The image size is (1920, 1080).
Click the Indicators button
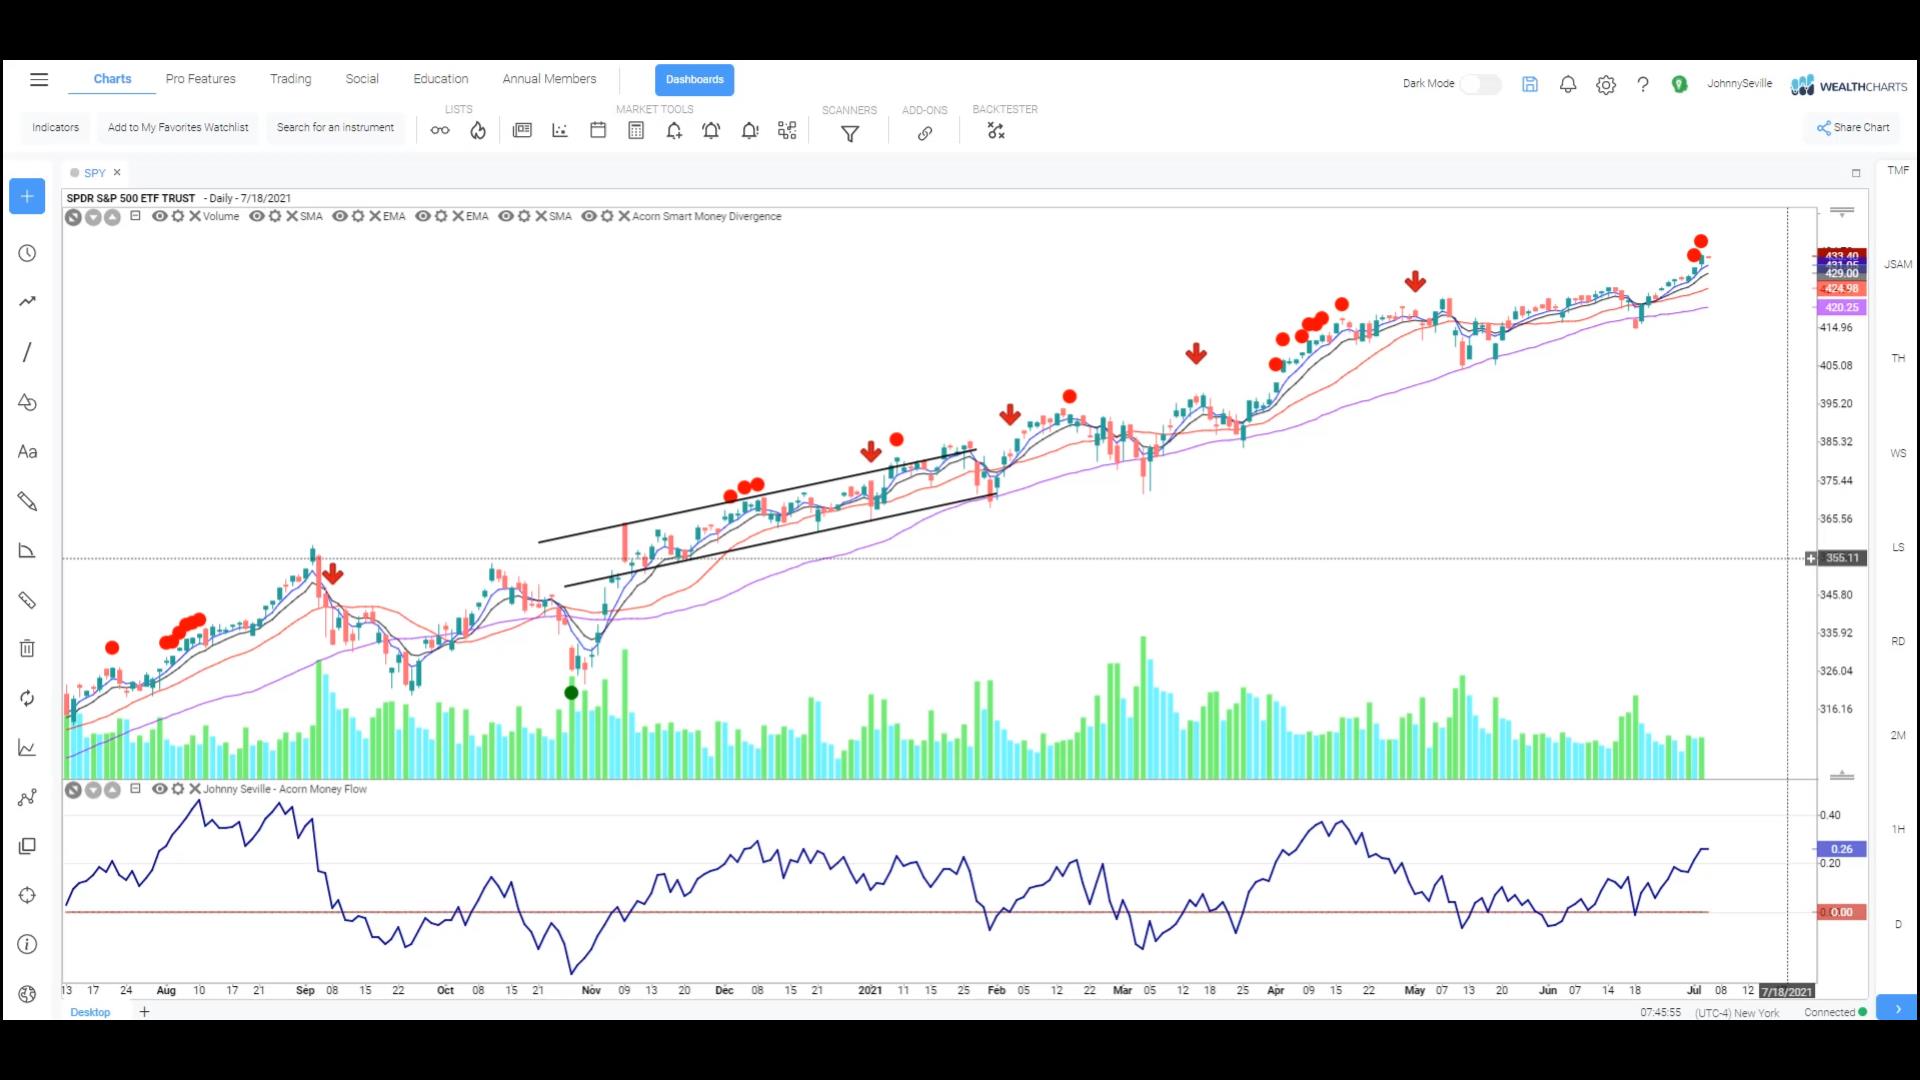click(x=55, y=128)
